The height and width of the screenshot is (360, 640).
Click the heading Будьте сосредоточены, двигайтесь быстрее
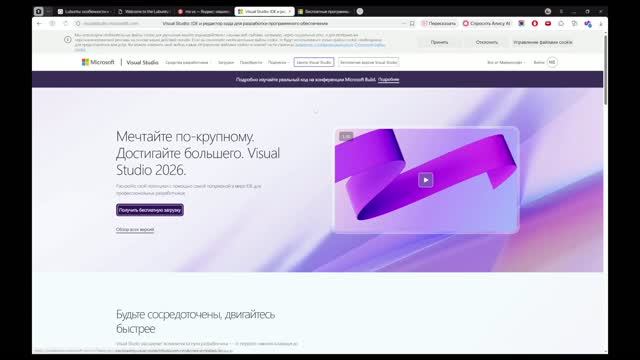[196, 321]
